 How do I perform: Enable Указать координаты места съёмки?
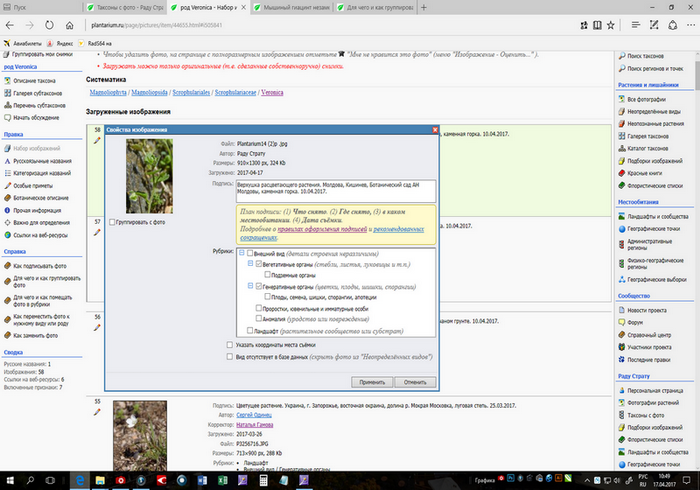[231, 344]
